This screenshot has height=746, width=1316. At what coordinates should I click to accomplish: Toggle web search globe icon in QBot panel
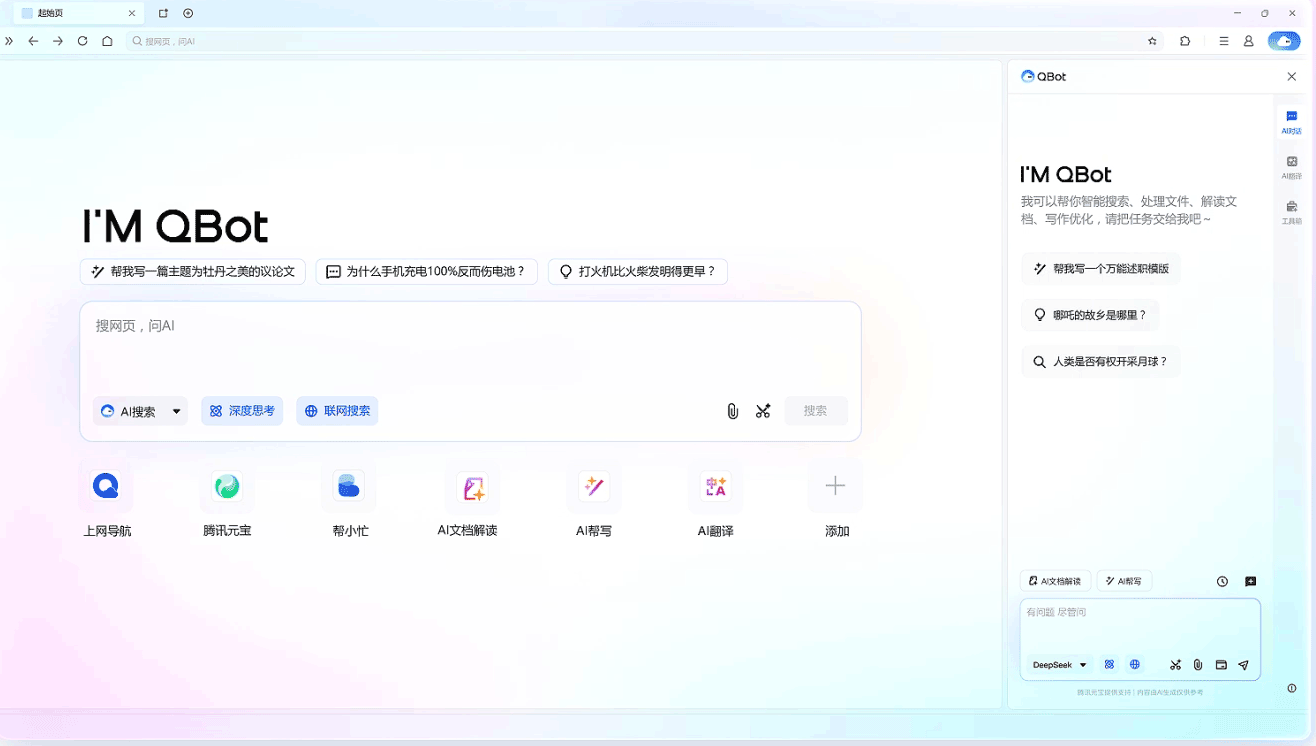pos(1135,665)
